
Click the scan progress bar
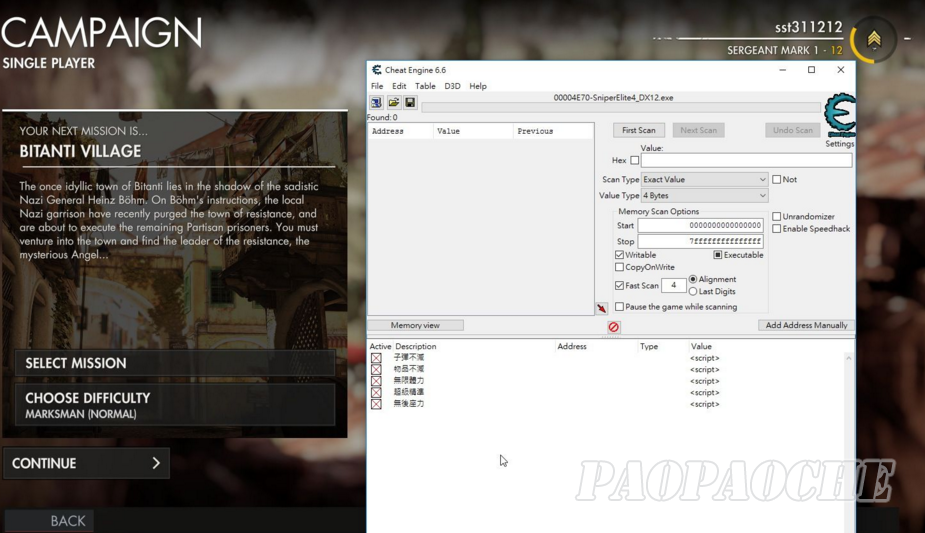621,107
